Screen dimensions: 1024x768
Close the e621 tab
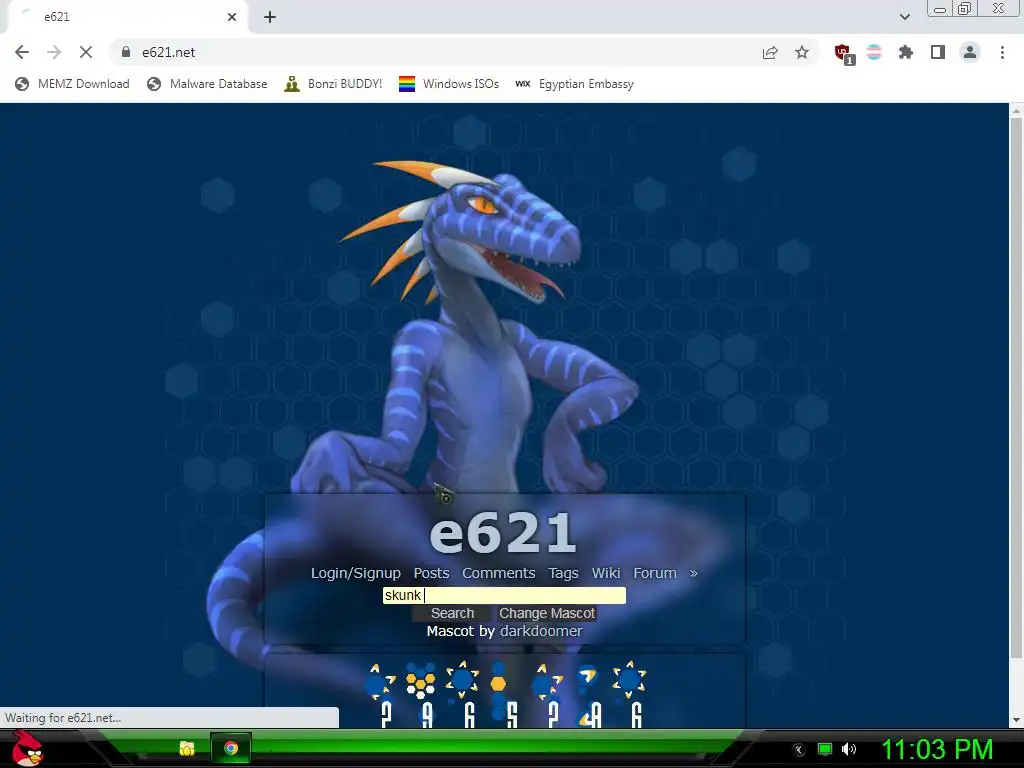(x=232, y=17)
